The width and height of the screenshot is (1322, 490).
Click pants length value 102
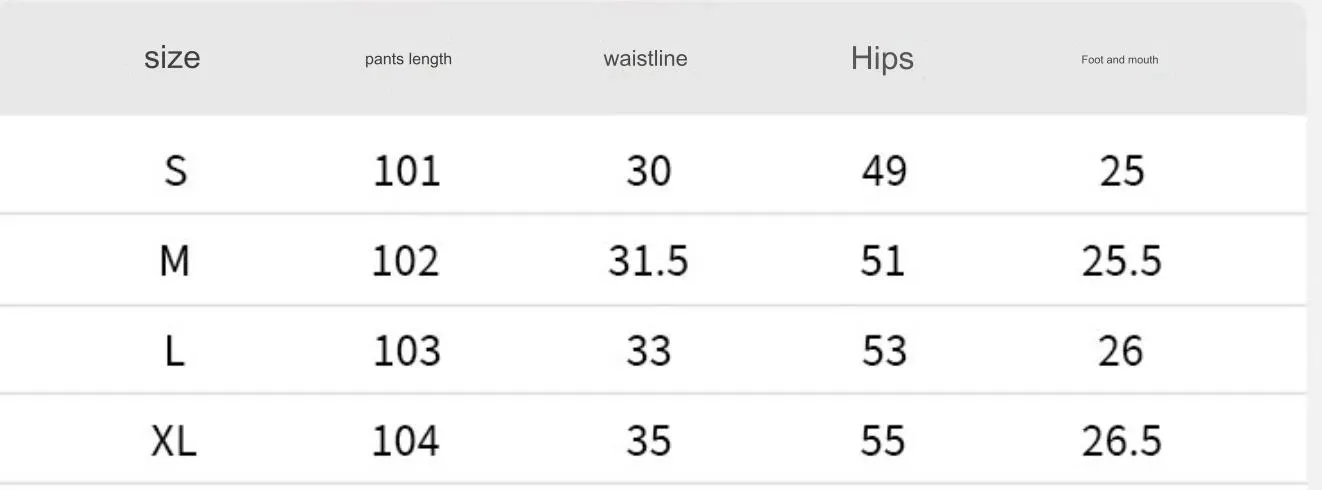tap(406, 261)
